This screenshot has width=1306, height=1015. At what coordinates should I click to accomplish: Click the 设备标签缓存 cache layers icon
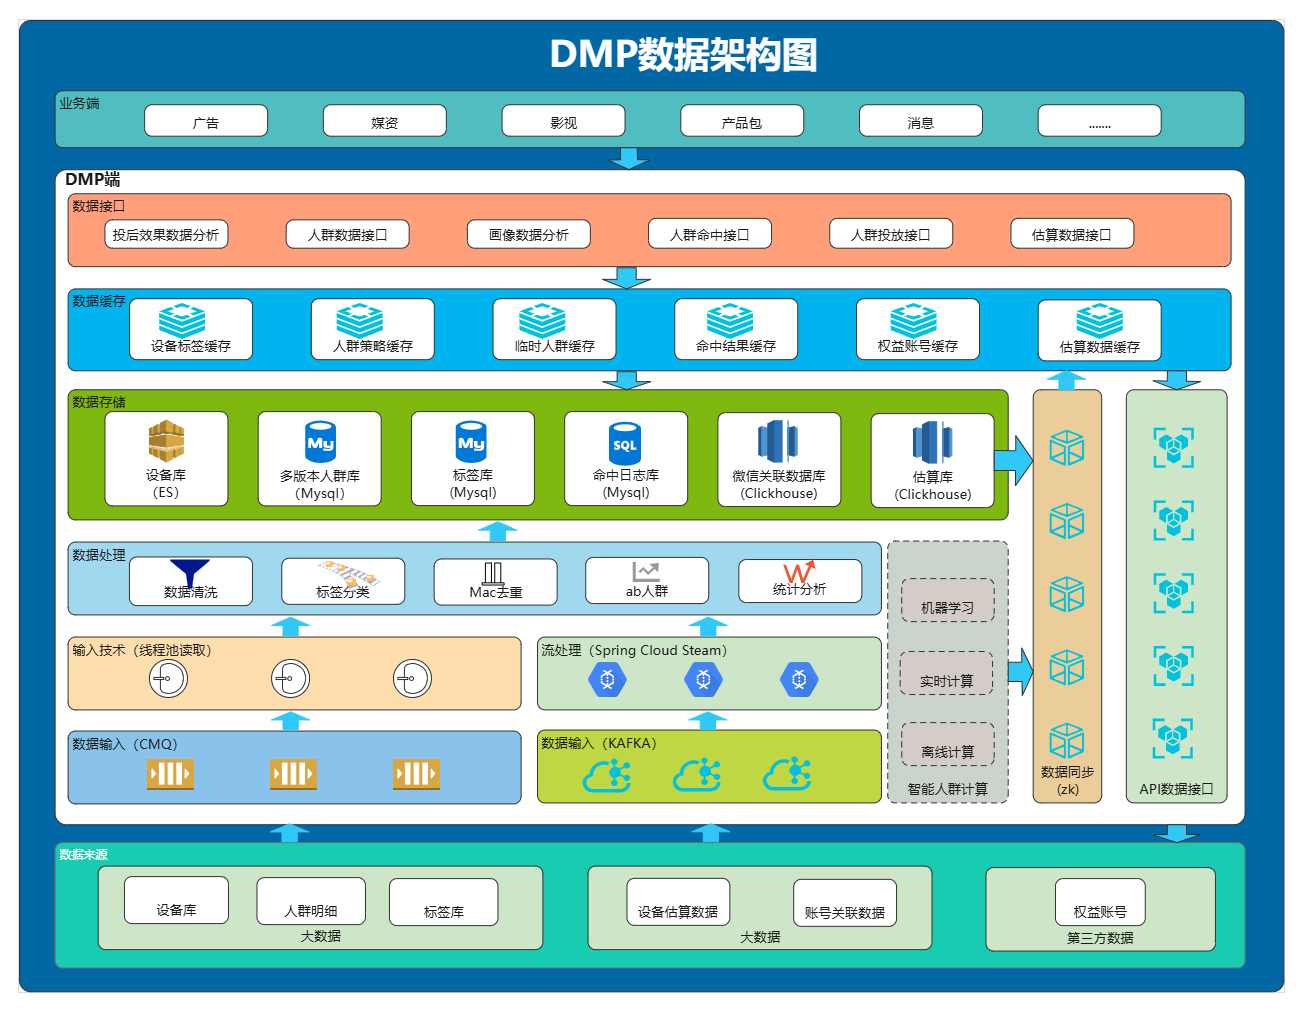[182, 320]
